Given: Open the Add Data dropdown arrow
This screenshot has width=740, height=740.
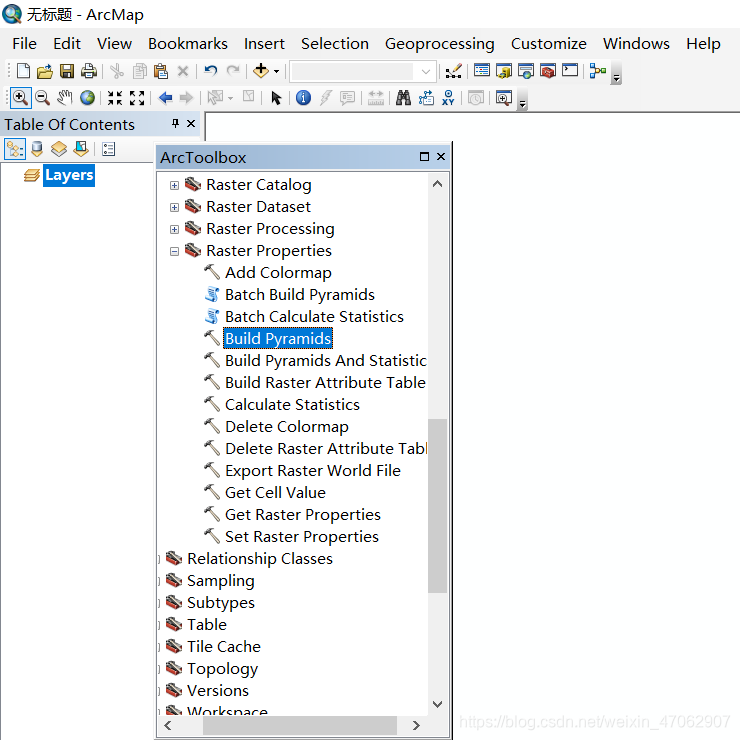Looking at the screenshot, I should [x=277, y=72].
